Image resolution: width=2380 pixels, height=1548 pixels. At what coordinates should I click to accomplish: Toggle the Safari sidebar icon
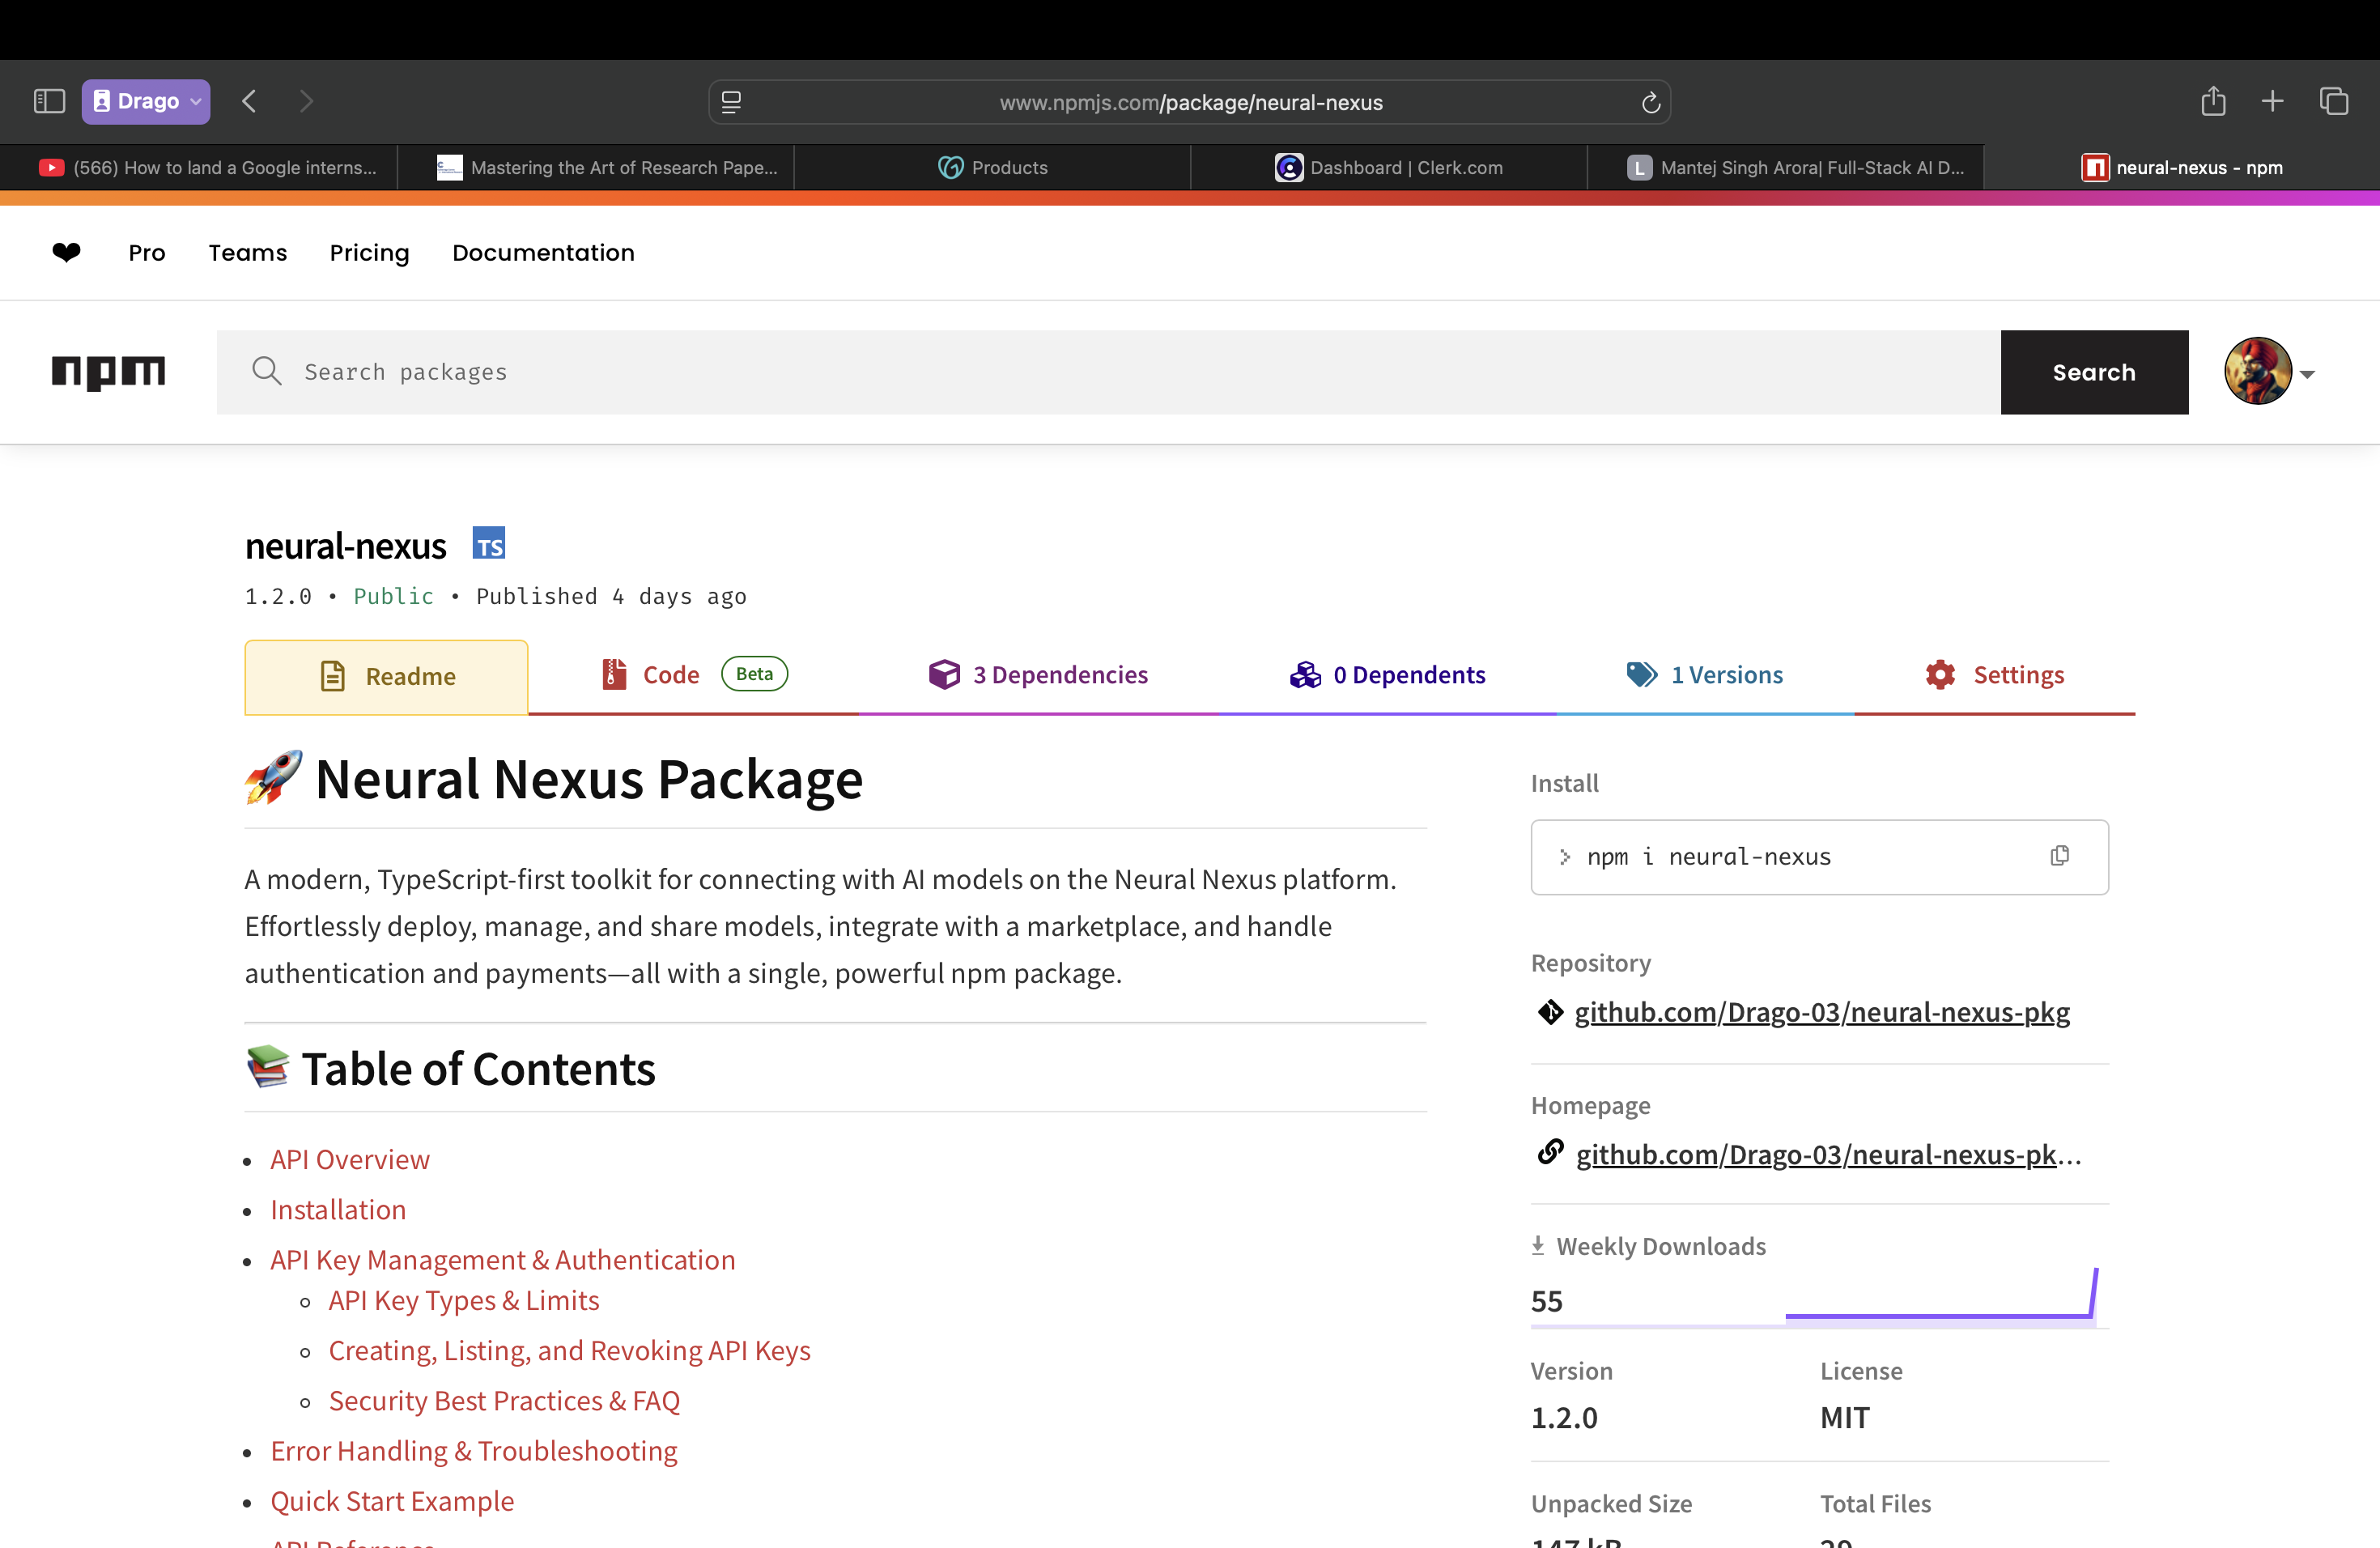[x=49, y=101]
